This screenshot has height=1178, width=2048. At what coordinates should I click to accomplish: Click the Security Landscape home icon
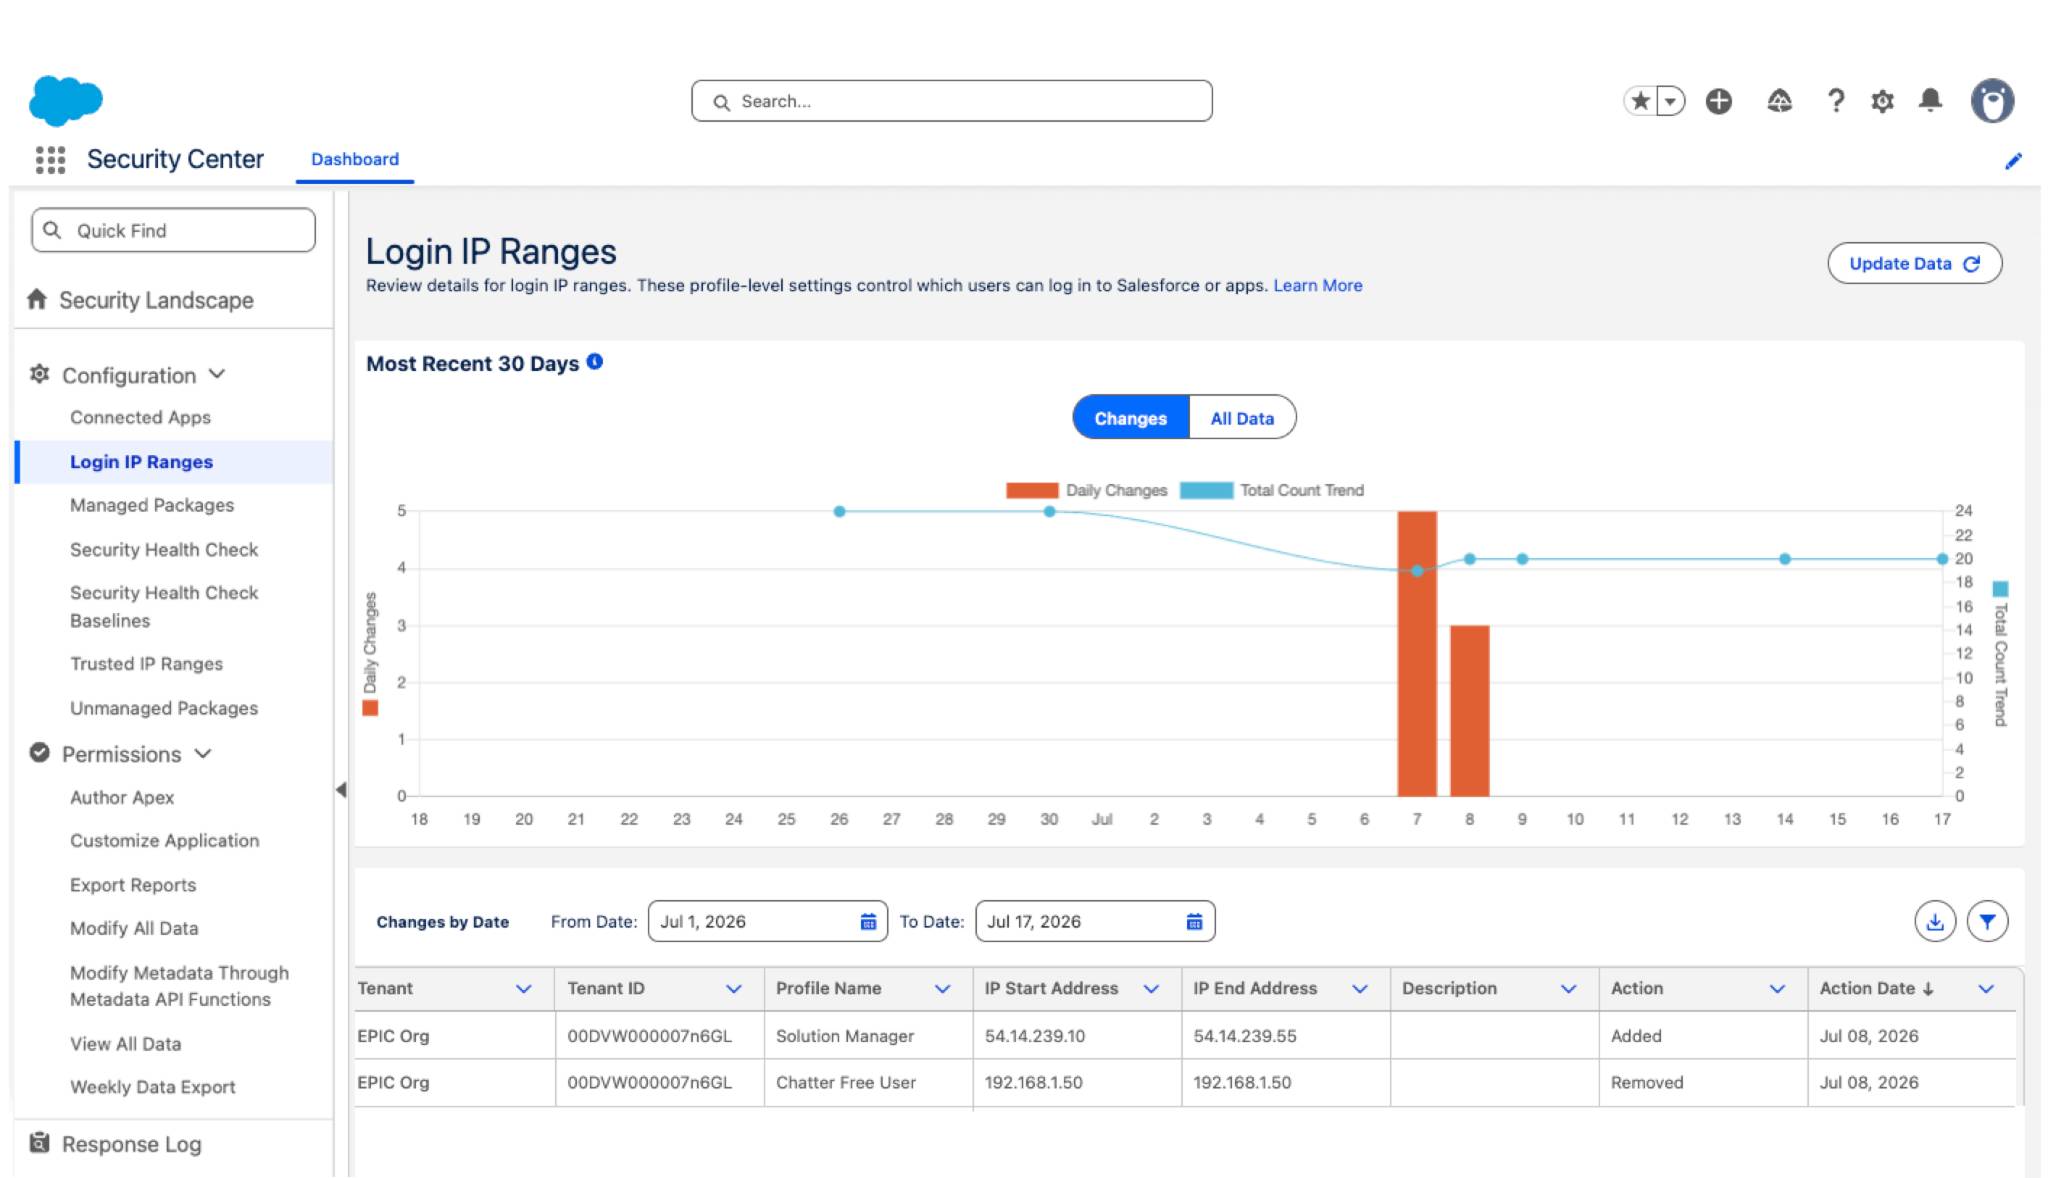(x=37, y=299)
